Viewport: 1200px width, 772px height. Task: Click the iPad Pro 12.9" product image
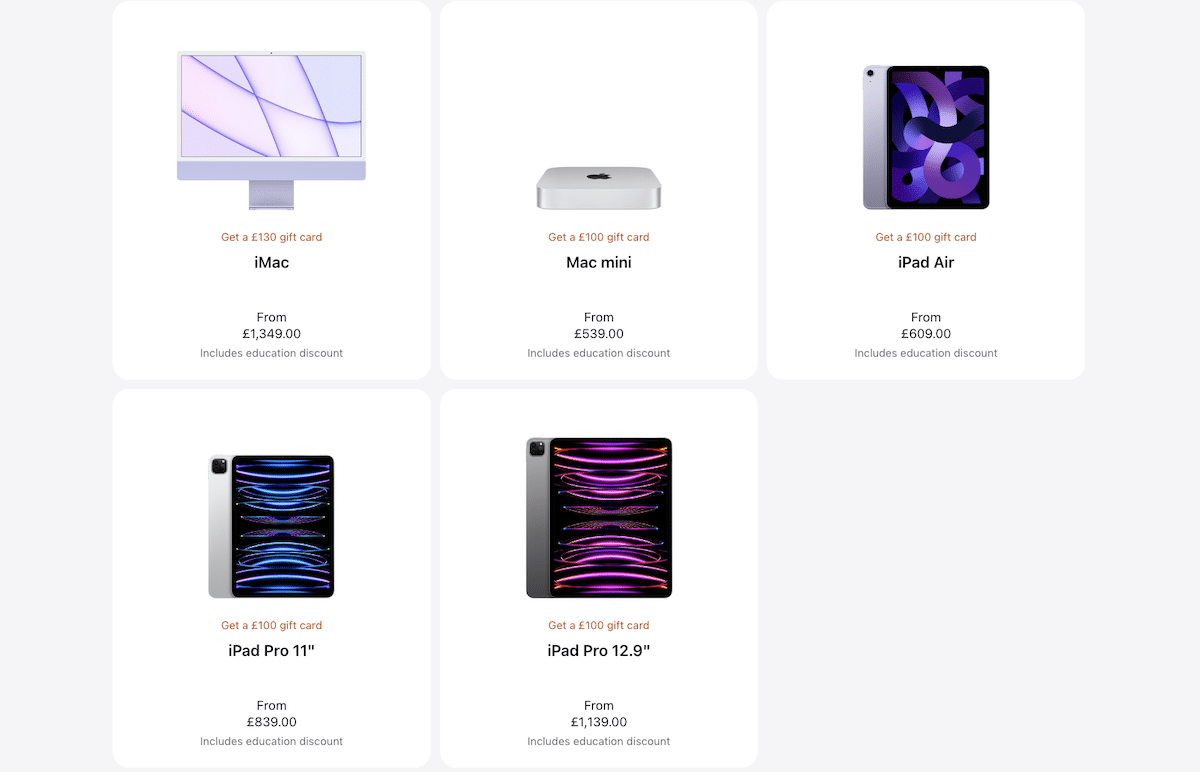[599, 518]
